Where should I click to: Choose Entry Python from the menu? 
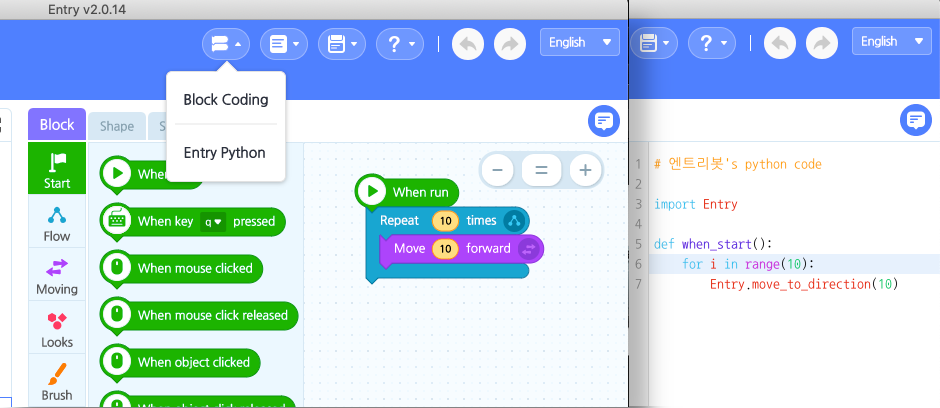tap(225, 153)
